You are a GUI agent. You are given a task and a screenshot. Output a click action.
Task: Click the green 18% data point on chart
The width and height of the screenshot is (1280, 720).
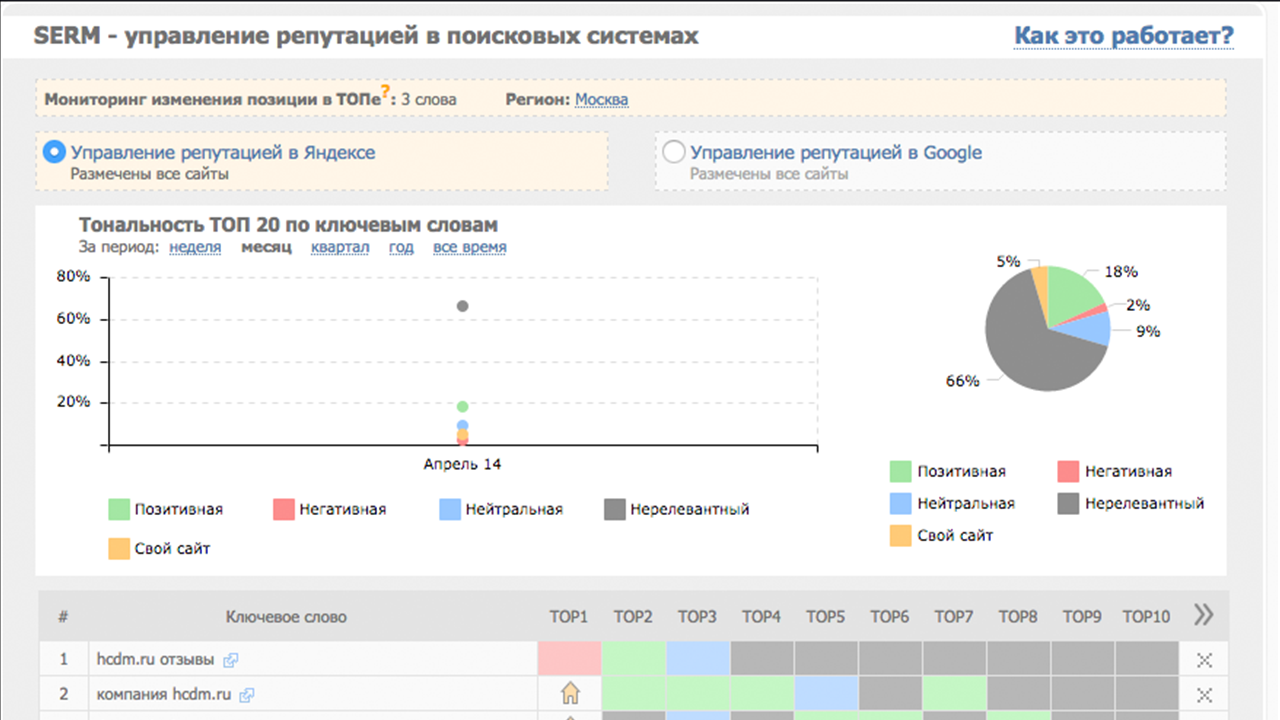(x=462, y=407)
